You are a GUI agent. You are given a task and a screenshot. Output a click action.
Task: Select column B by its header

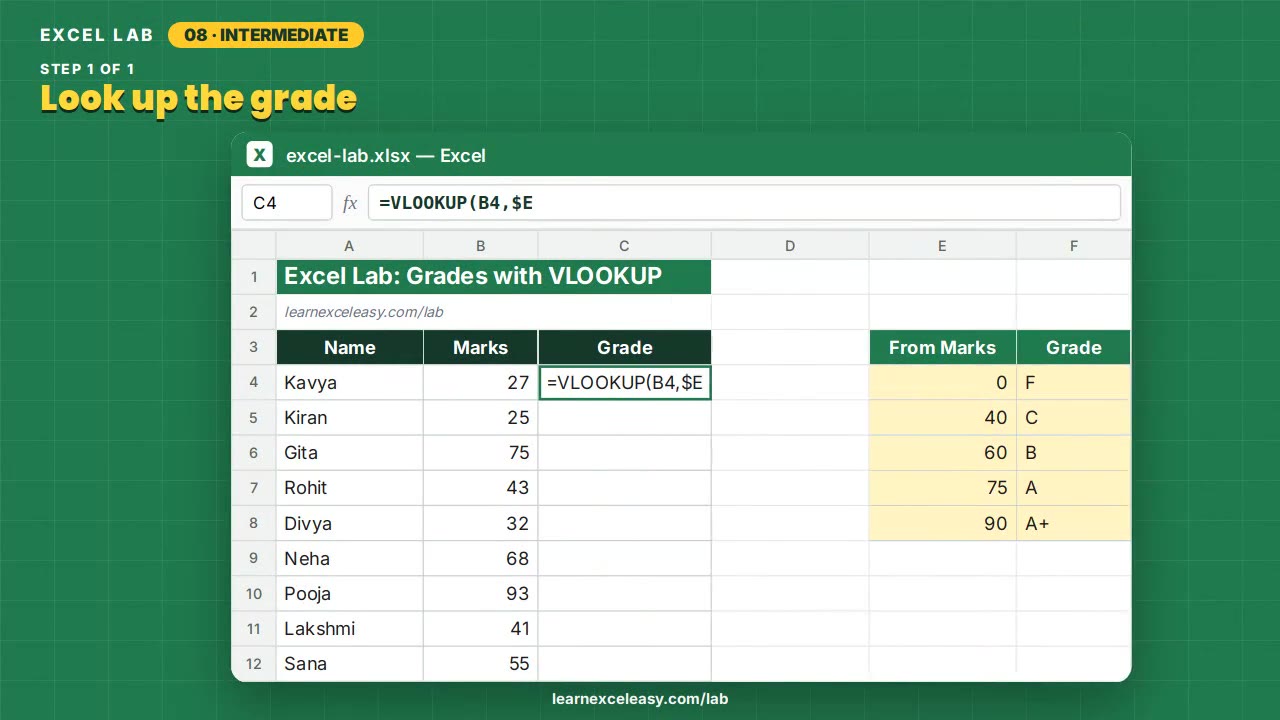click(481, 246)
